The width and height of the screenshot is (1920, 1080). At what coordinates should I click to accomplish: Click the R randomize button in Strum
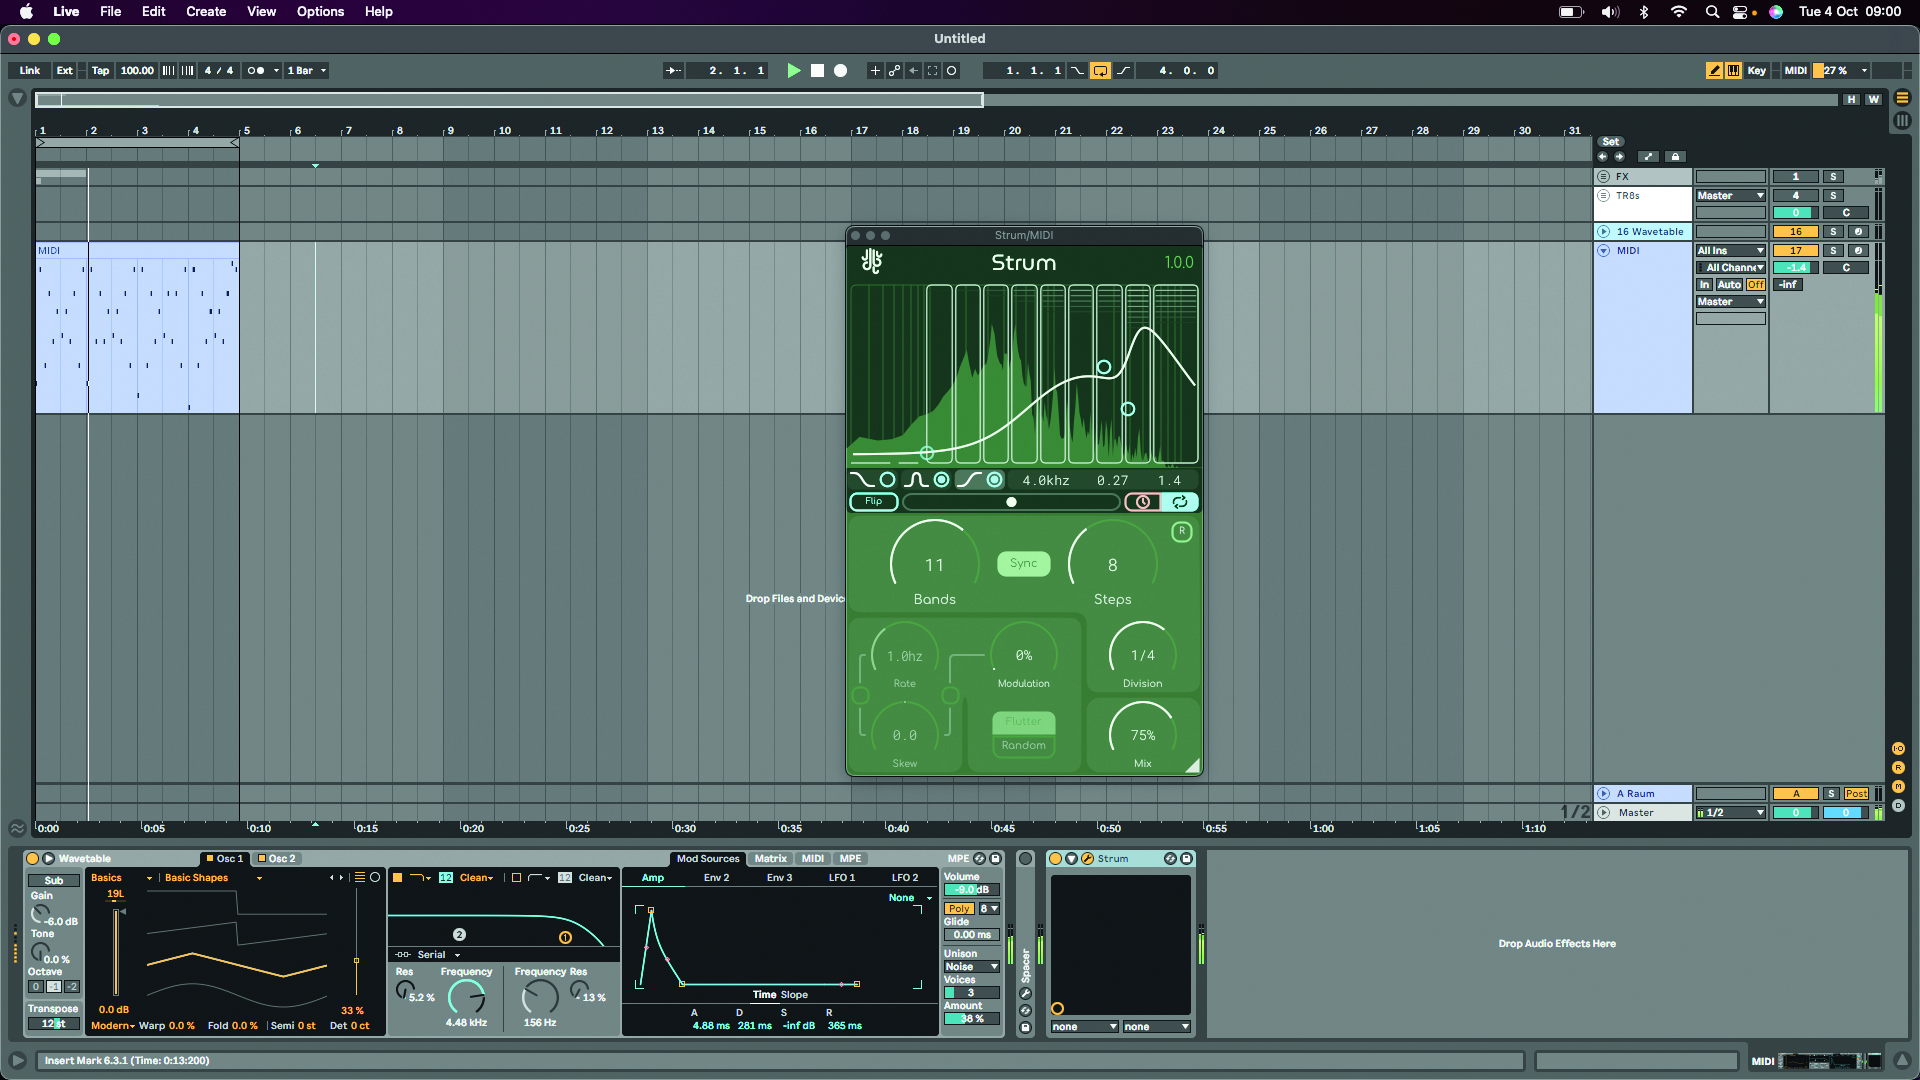pos(1182,532)
